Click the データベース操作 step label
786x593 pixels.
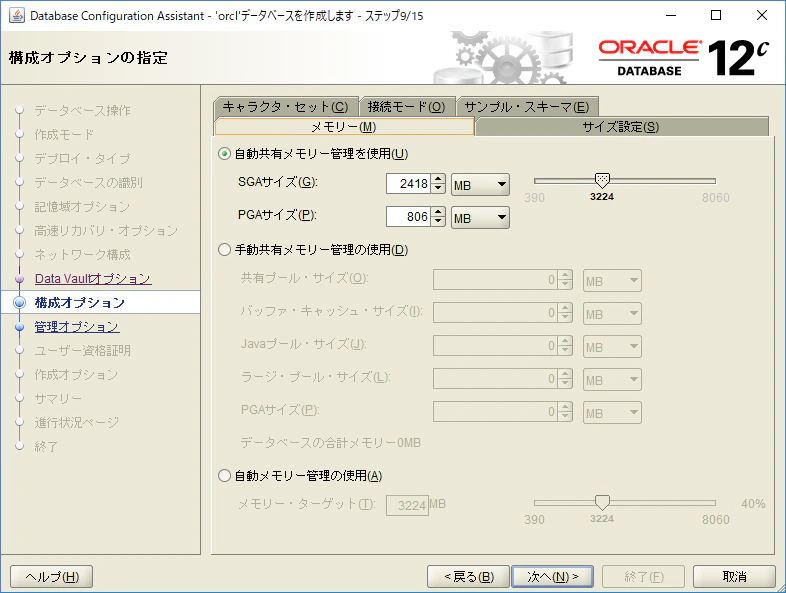pyautogui.click(x=82, y=110)
